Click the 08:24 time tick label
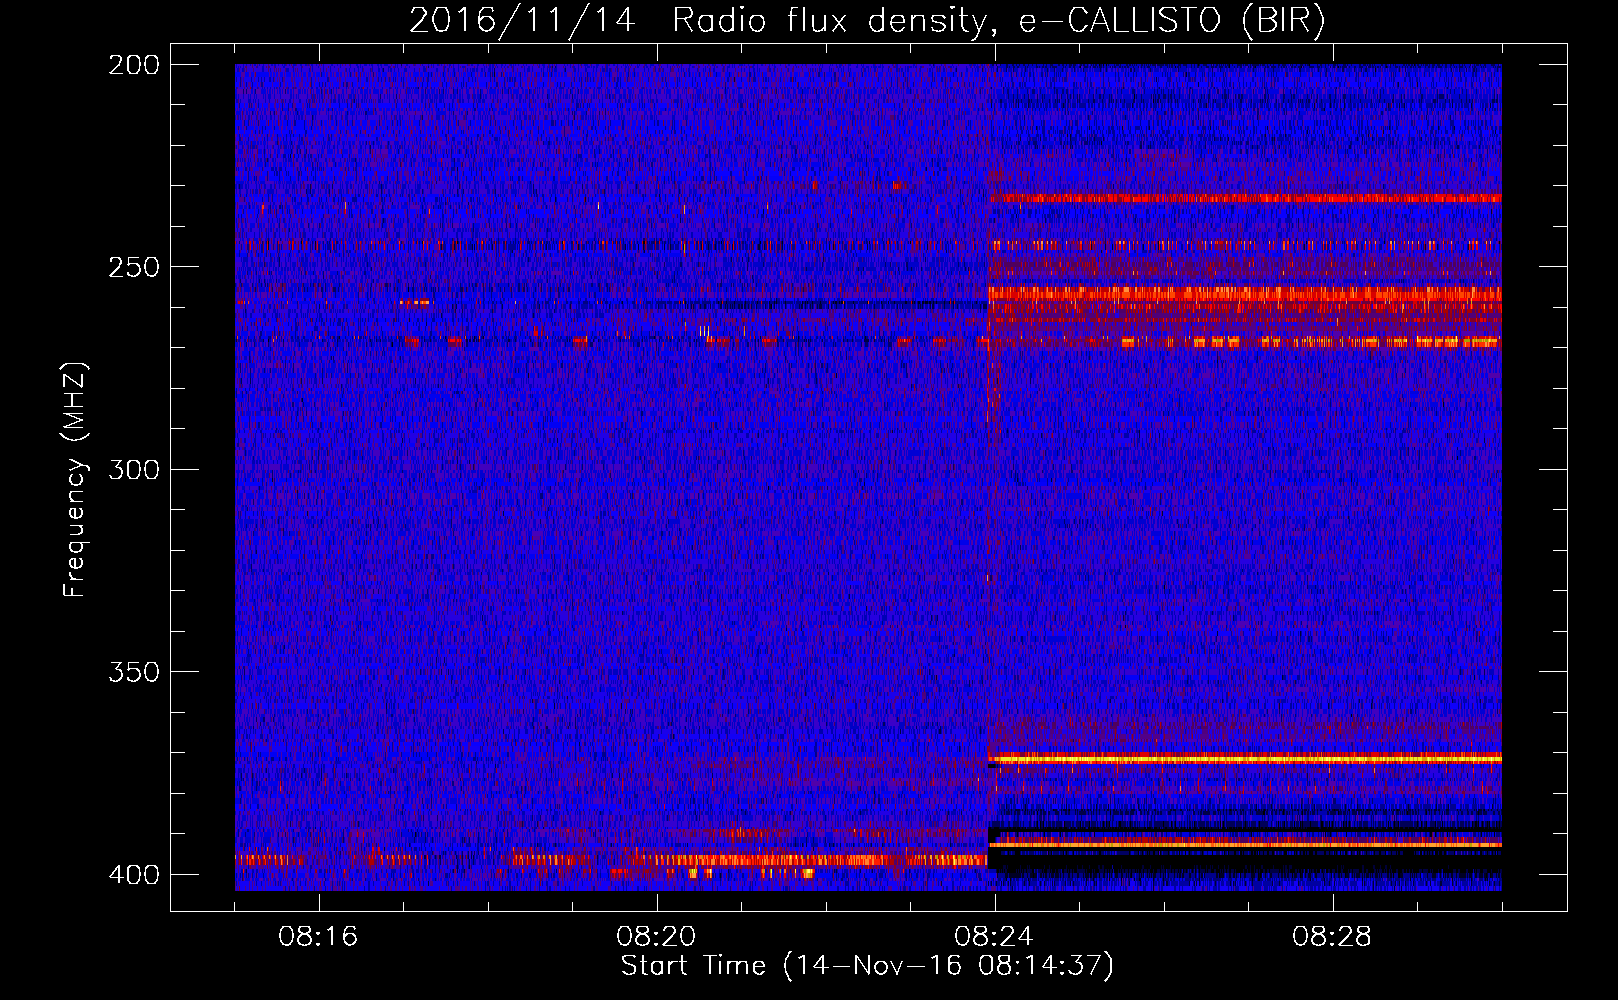Screen dimensions: 1618x1000 click(994, 937)
